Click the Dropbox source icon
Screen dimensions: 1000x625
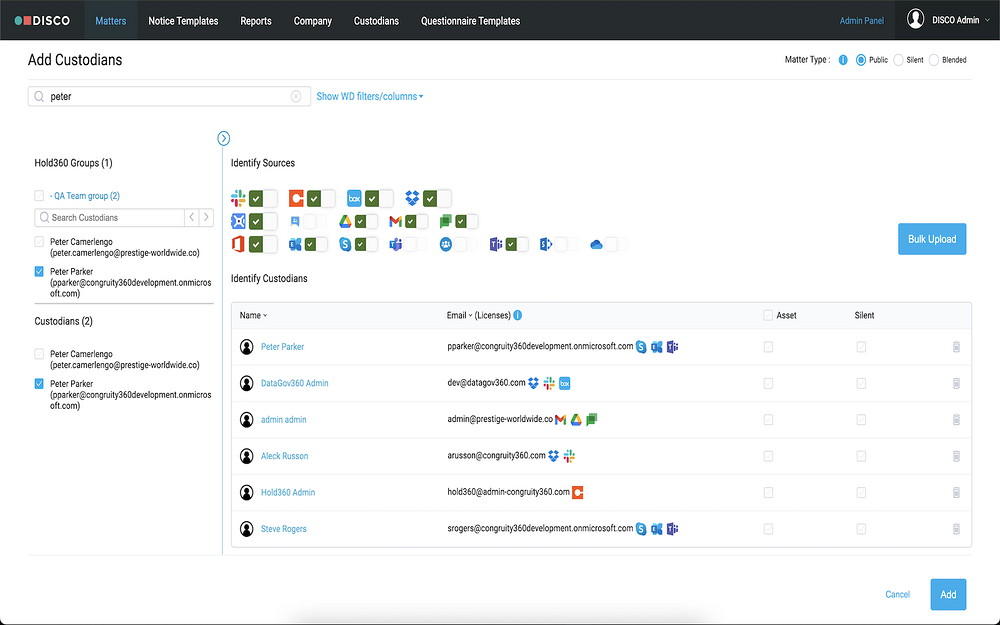412,198
